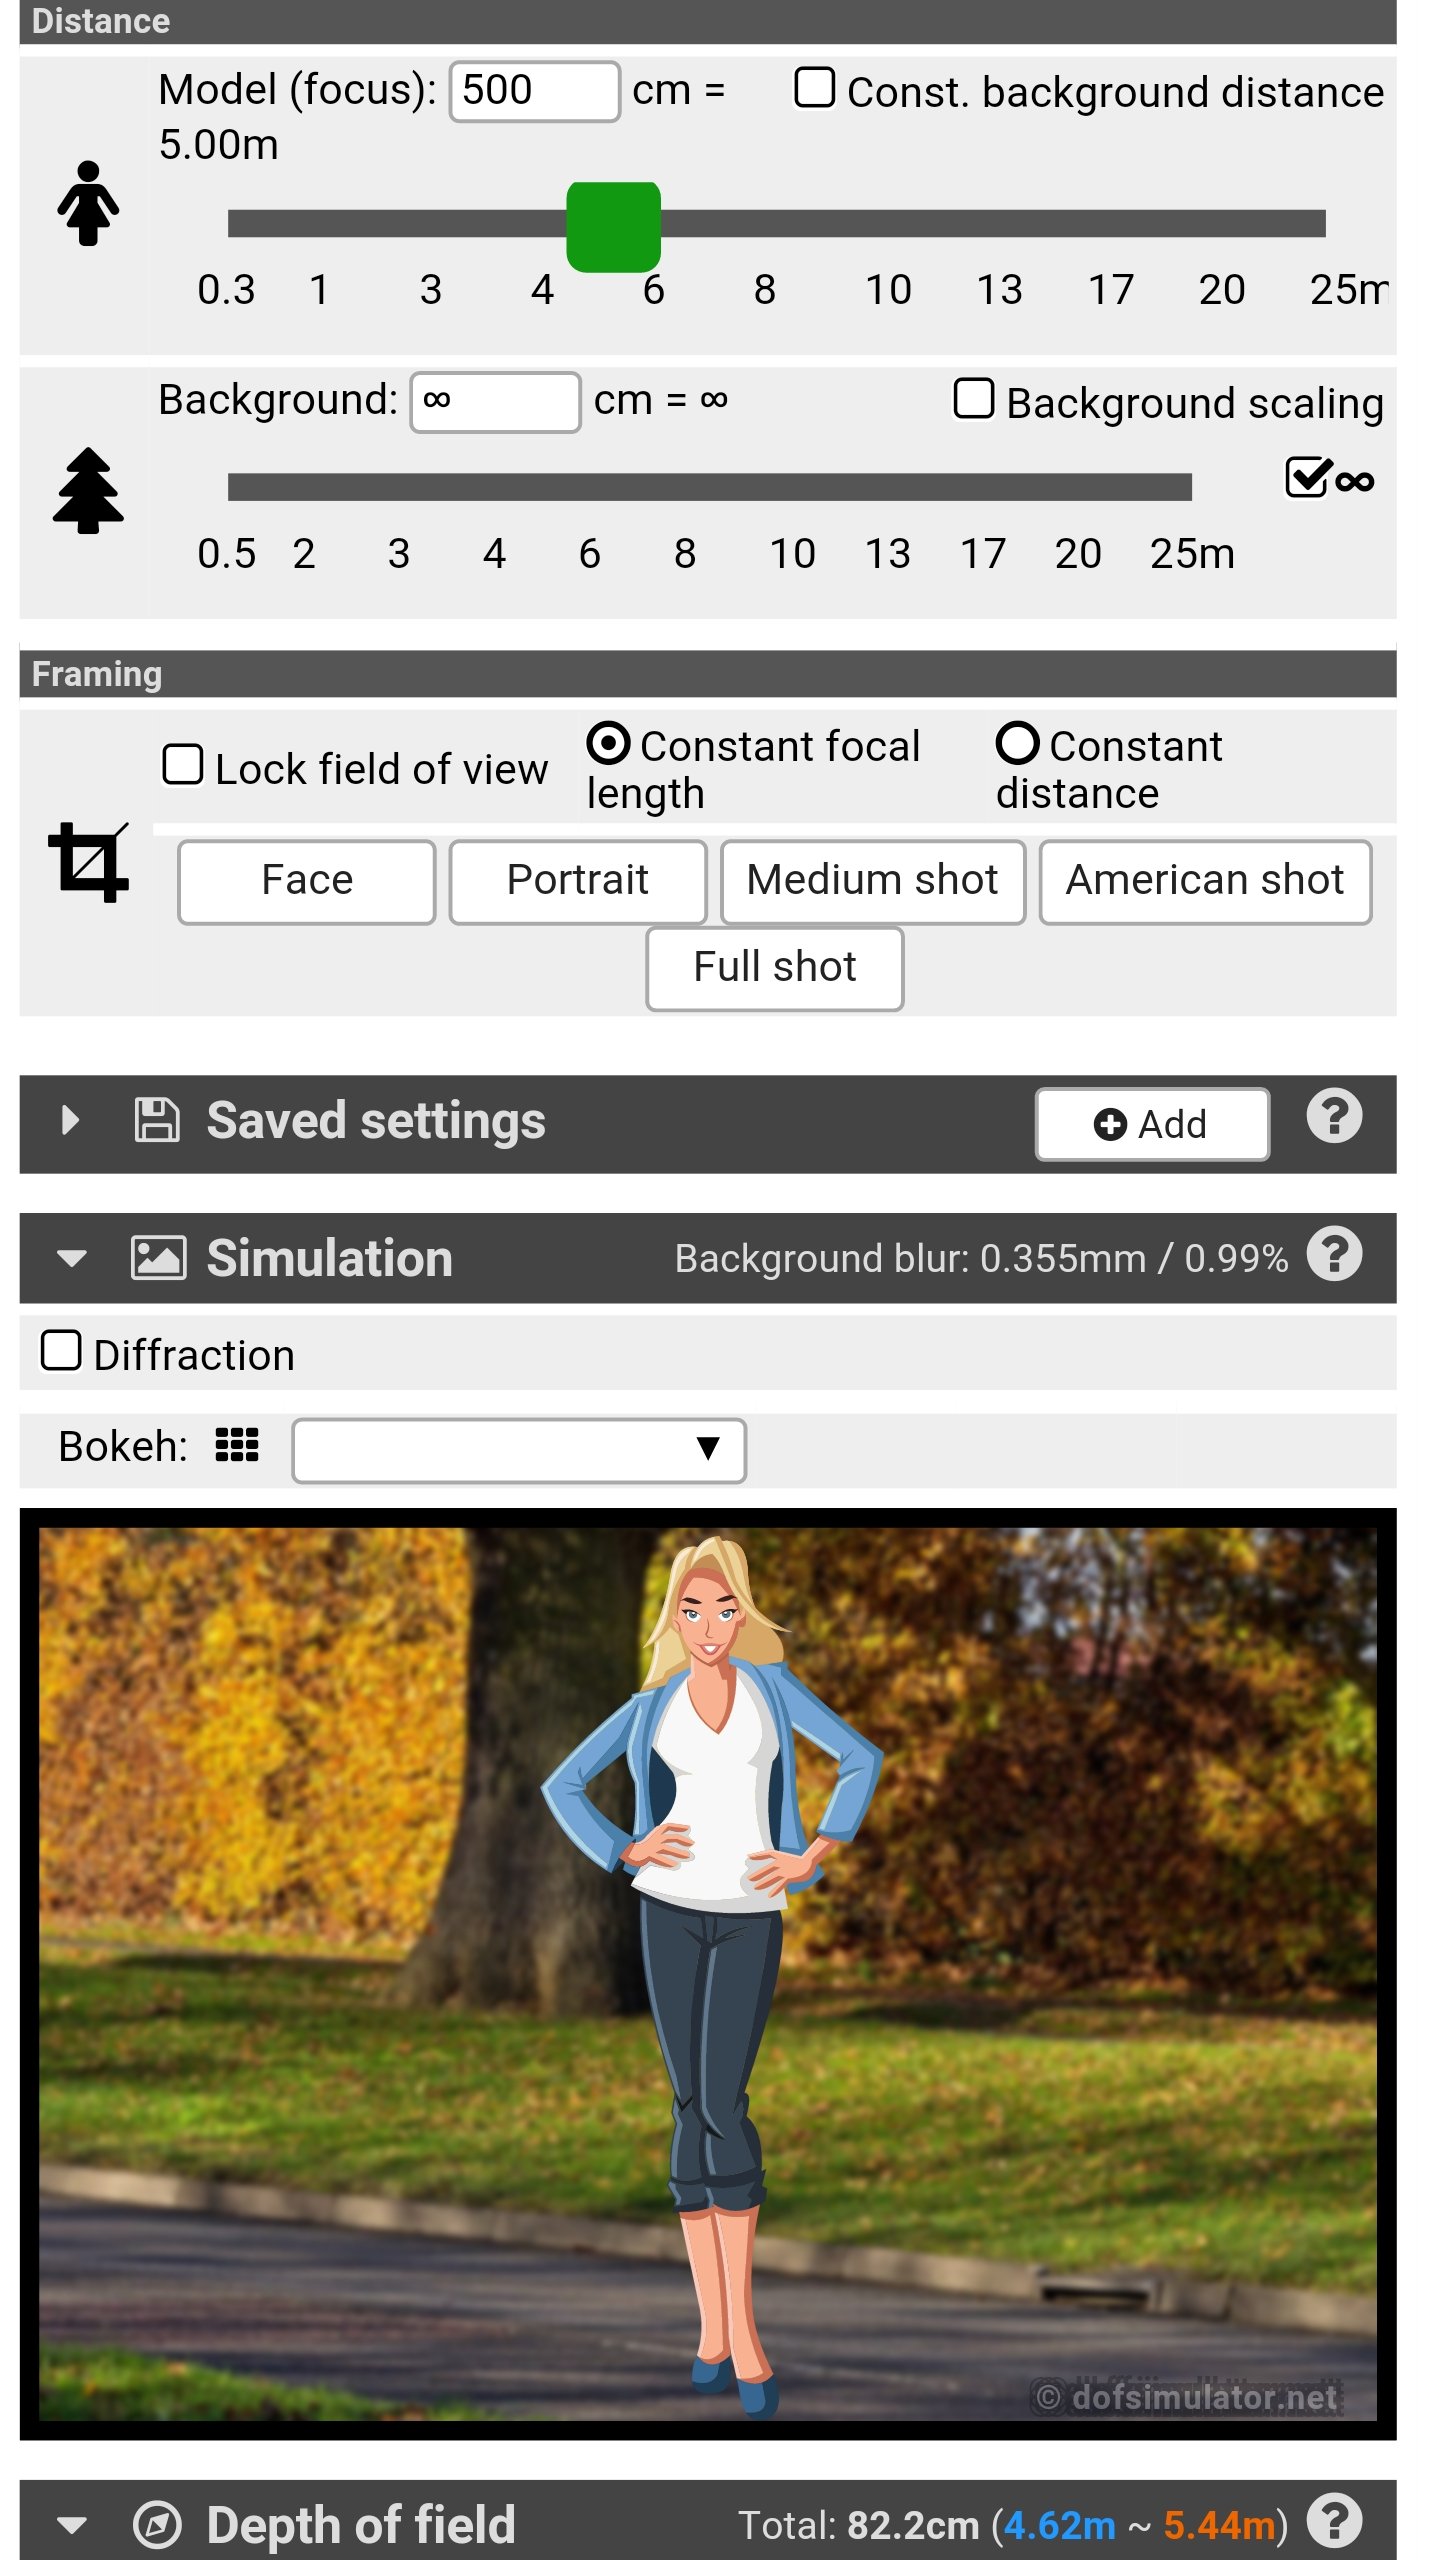The image size is (1440, 2560).
Task: Toggle Background scaling checkbox
Action: [x=973, y=398]
